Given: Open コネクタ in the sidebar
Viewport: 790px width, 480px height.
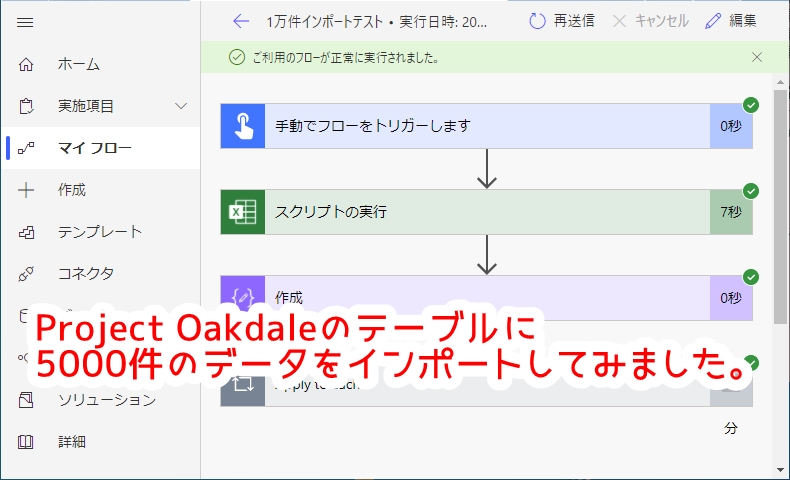Looking at the screenshot, I should pyautogui.click(x=86, y=274).
